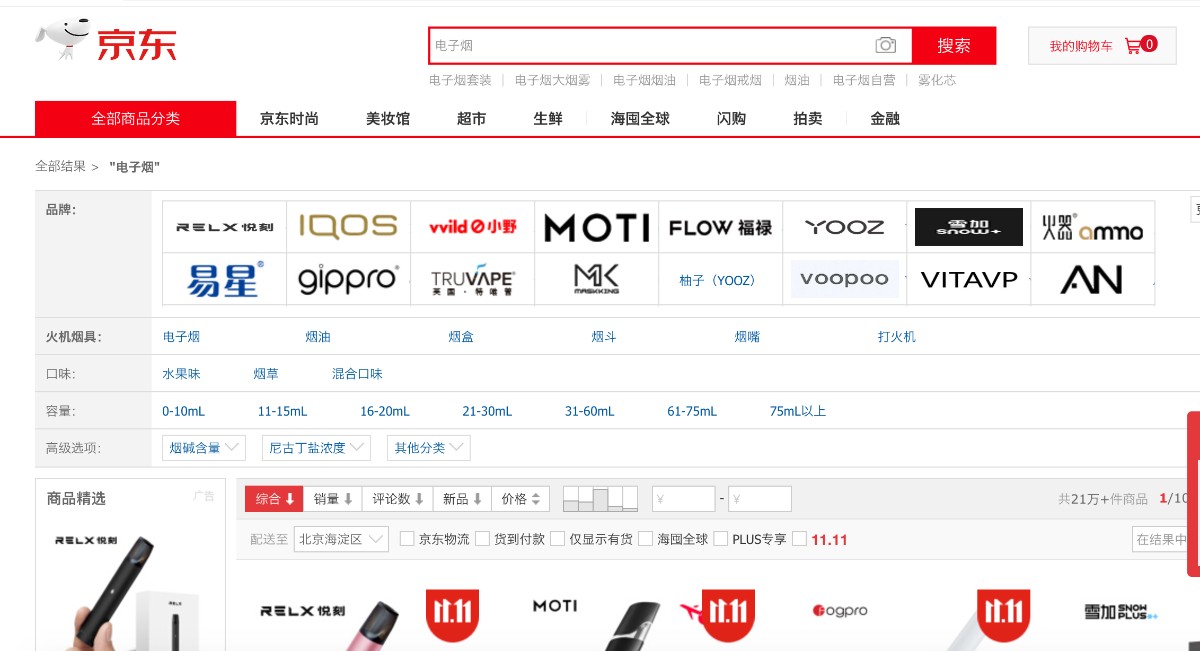Viewport: 1200px width, 651px height.
Task: Click the JD dog mascot logo
Action: click(x=63, y=41)
